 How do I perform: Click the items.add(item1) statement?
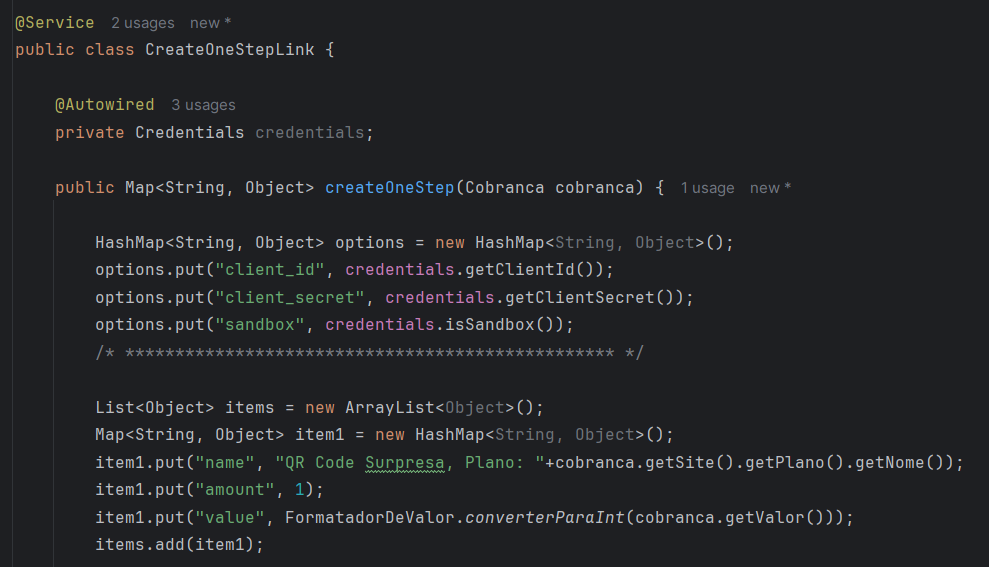178,544
